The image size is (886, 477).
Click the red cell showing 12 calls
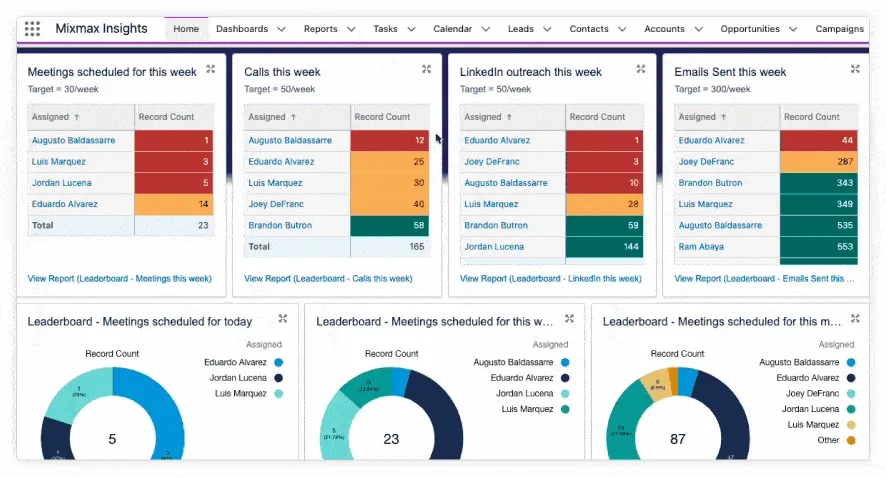pyautogui.click(x=389, y=140)
